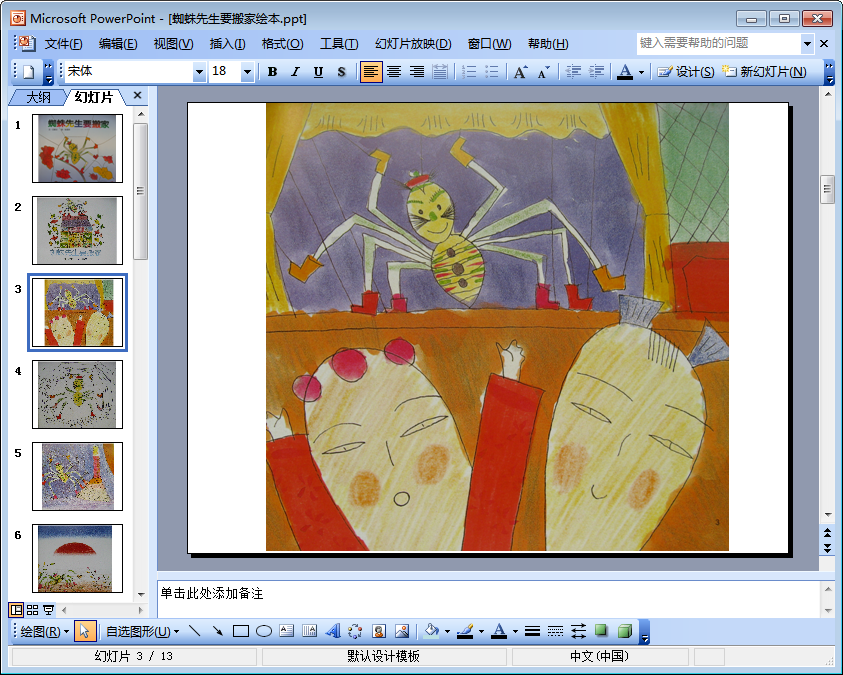Open the 文件(F) menu
This screenshot has width=843, height=675.
pos(63,44)
